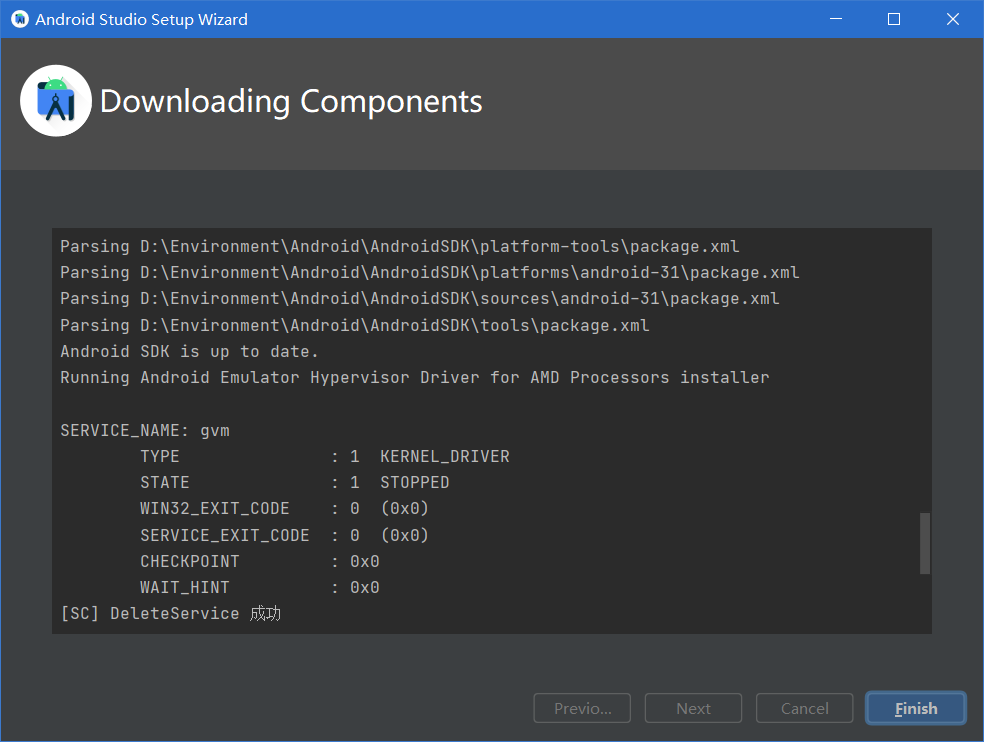Click the platforms android-31 package.xml line
The height and width of the screenshot is (742, 984).
(x=430, y=272)
